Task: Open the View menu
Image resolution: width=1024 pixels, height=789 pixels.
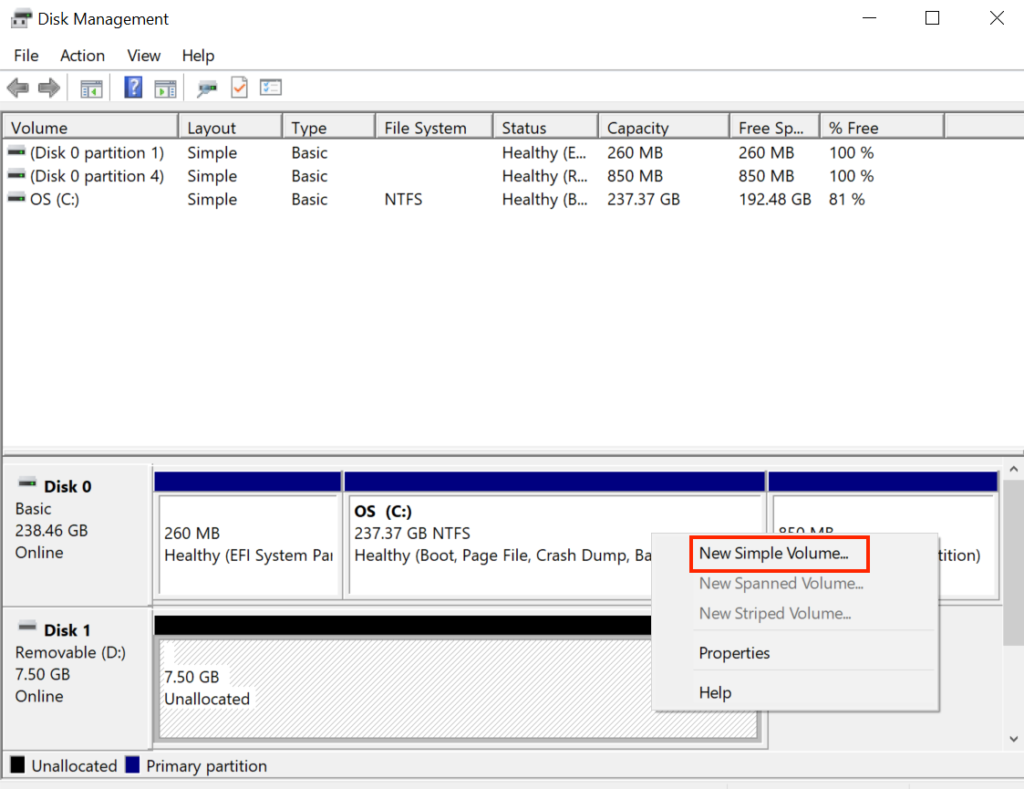Action: pos(144,56)
